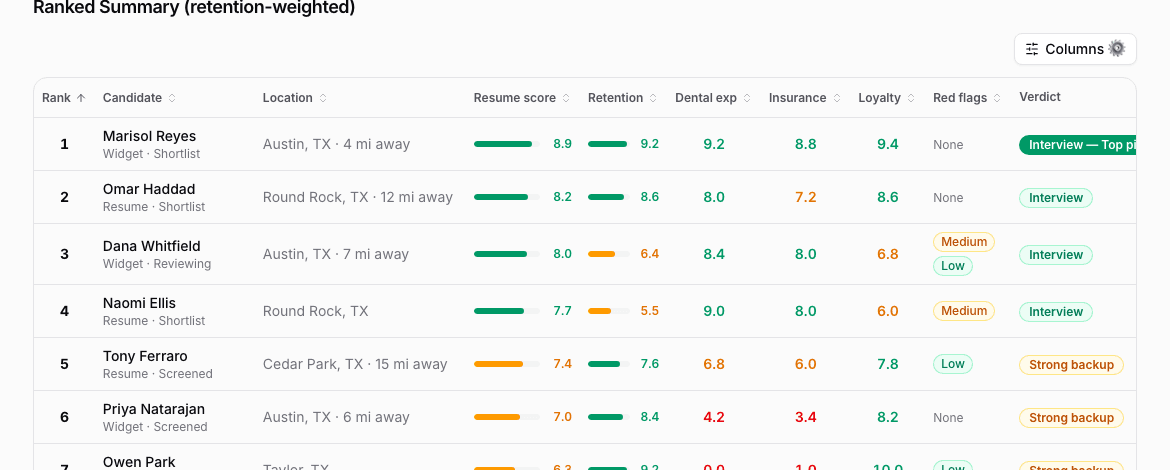This screenshot has height=470, width=1170.
Task: Click the Widget · Reviewing subtitle
Action: pos(157,264)
